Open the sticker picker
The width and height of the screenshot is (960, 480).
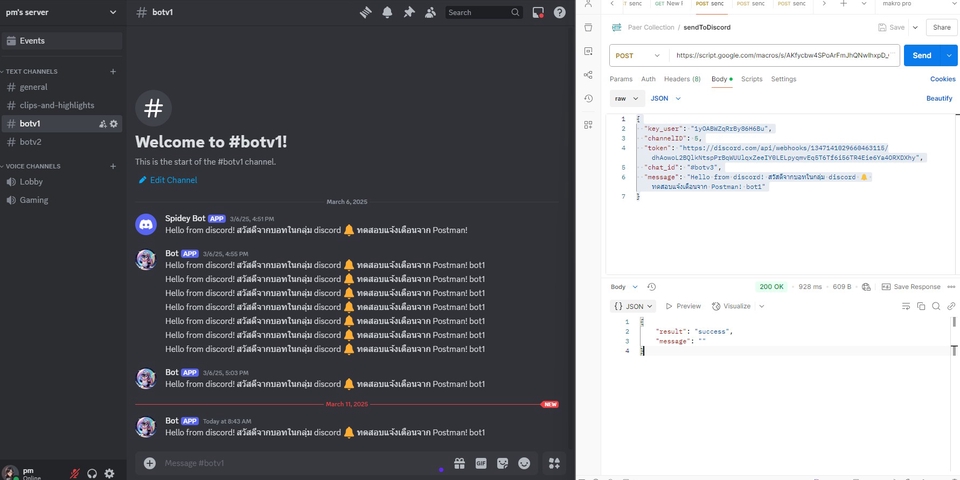coord(503,463)
